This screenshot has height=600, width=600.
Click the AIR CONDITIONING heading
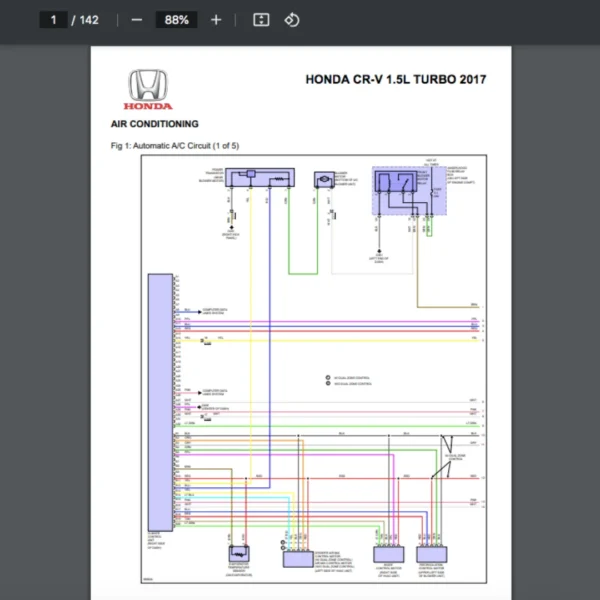tap(154, 124)
